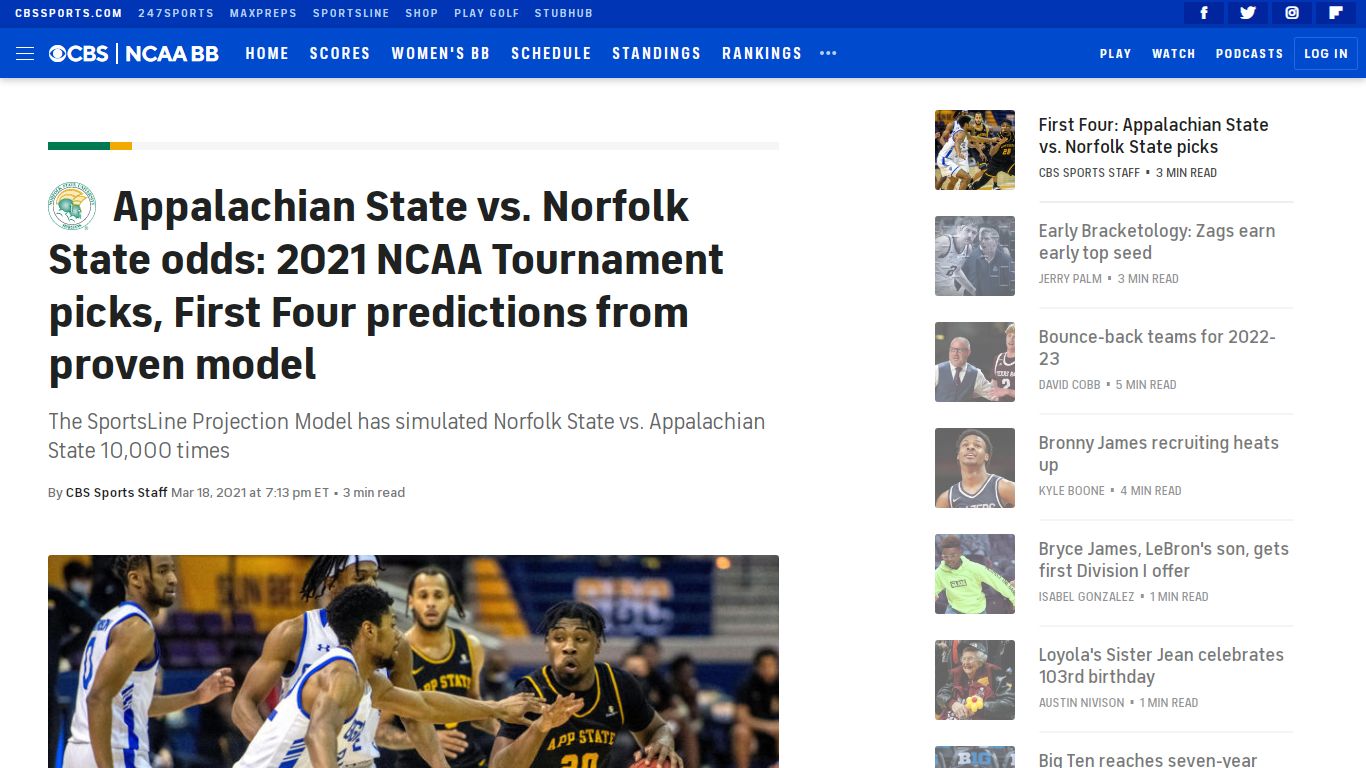Read Bounce-back teams for 2022-23 headline

[1157, 348]
